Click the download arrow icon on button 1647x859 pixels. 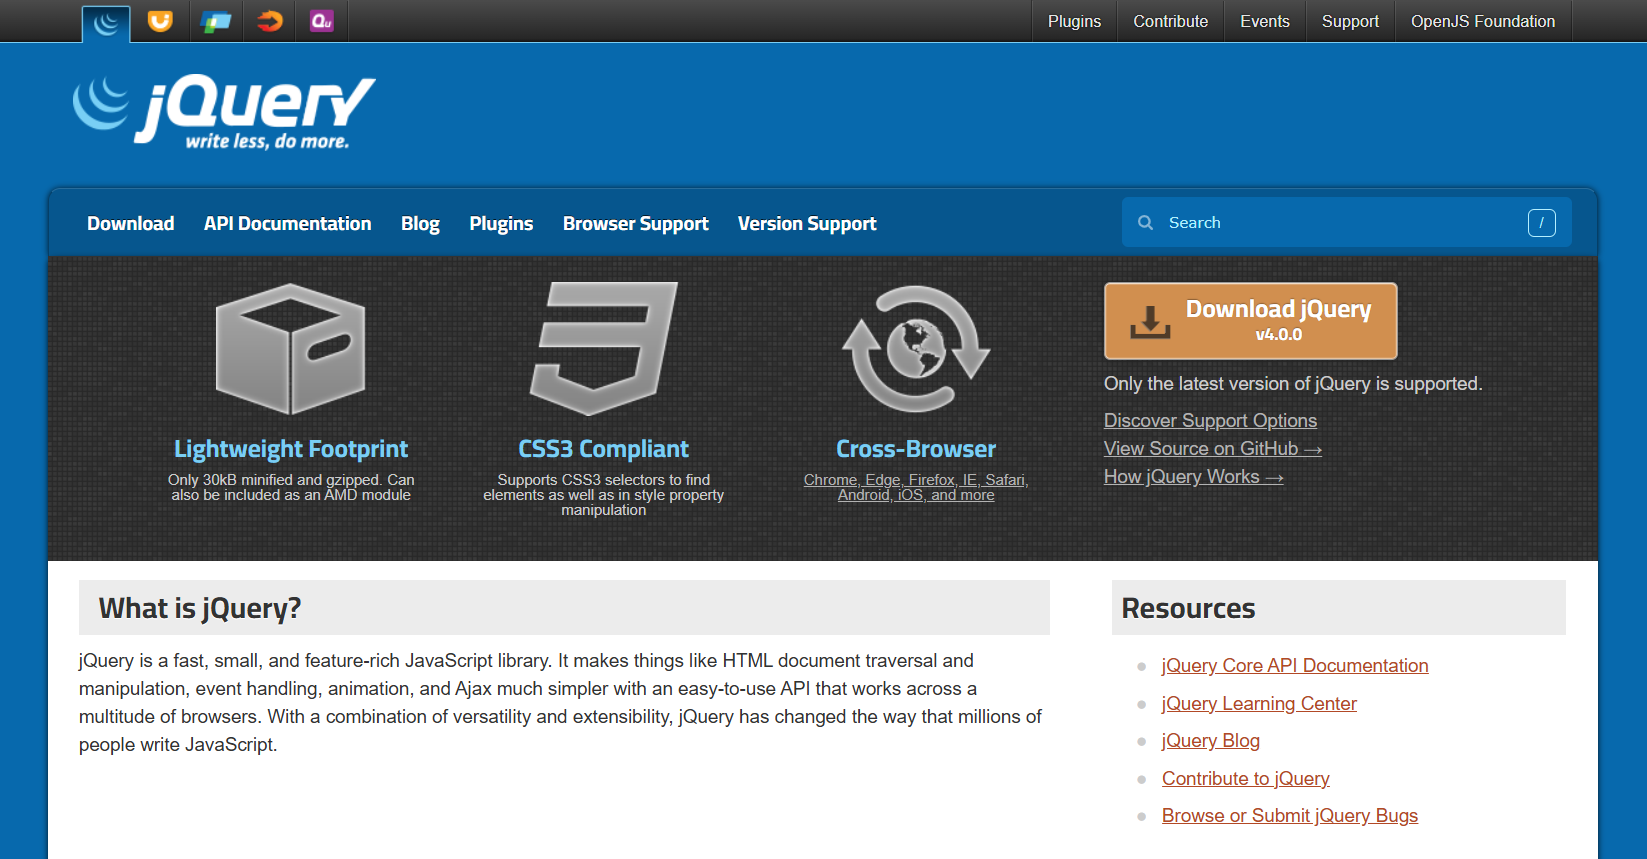(1150, 322)
